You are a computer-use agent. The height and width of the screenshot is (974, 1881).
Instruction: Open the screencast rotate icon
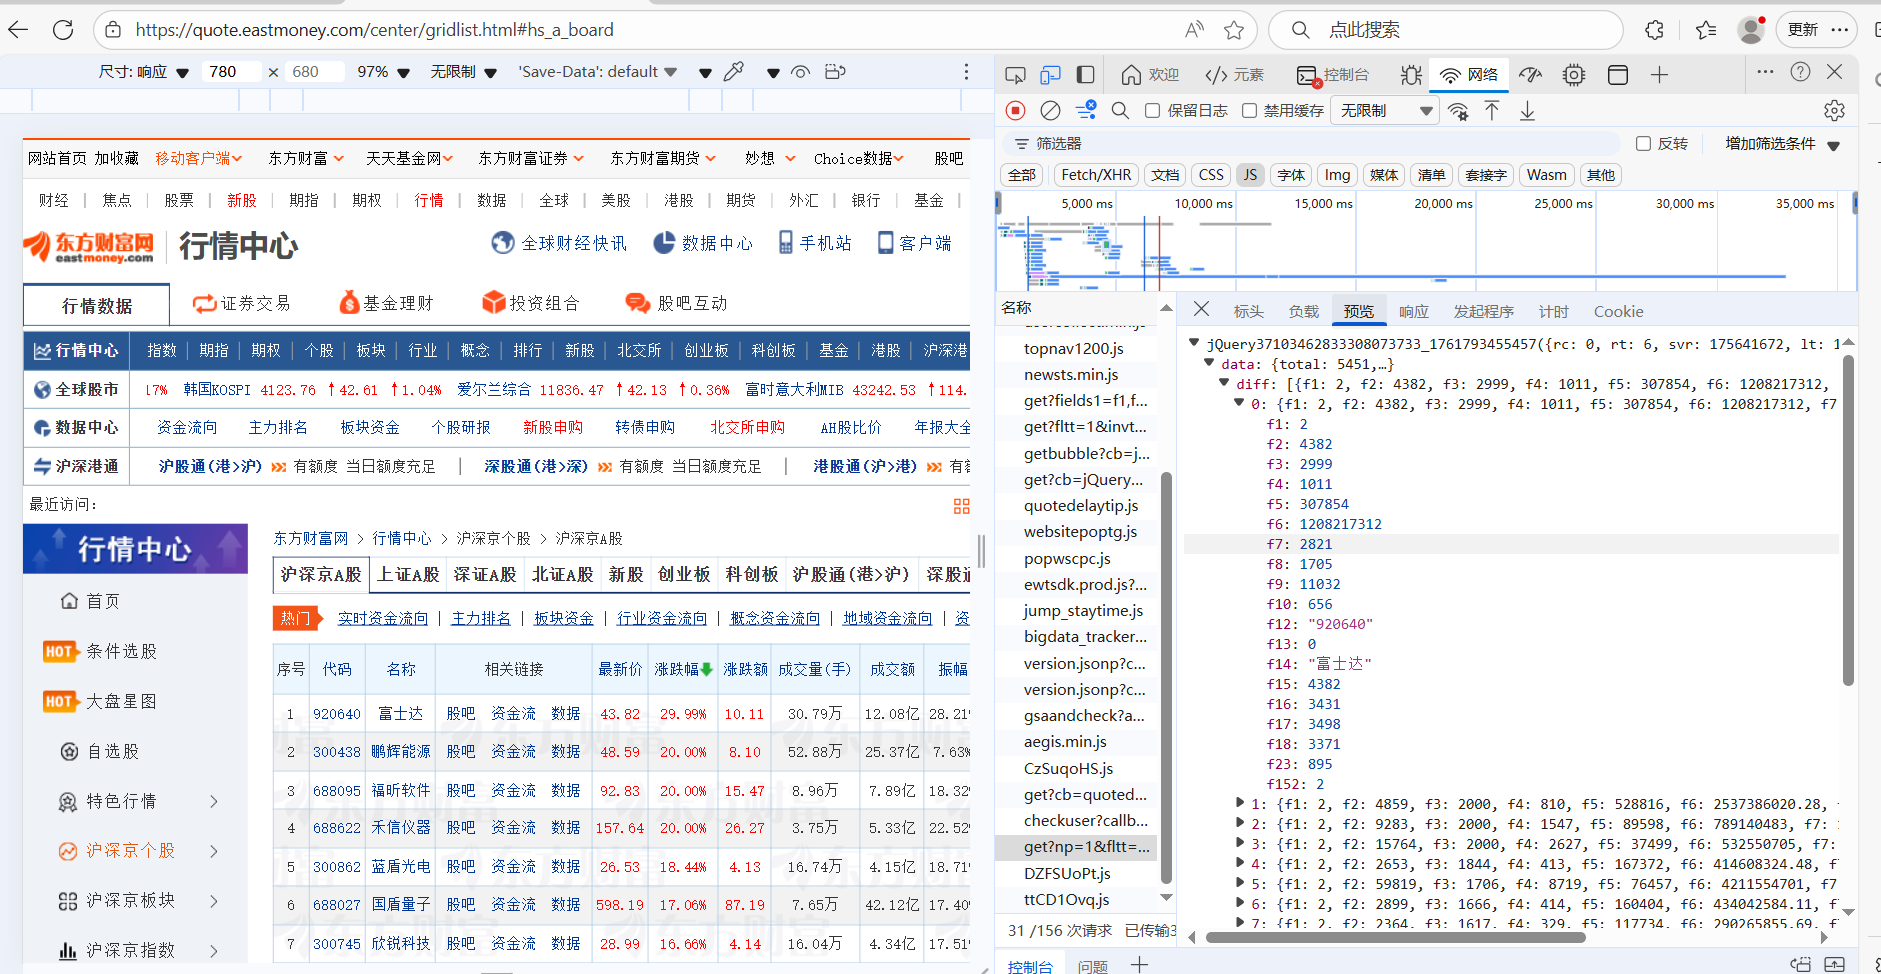836,71
